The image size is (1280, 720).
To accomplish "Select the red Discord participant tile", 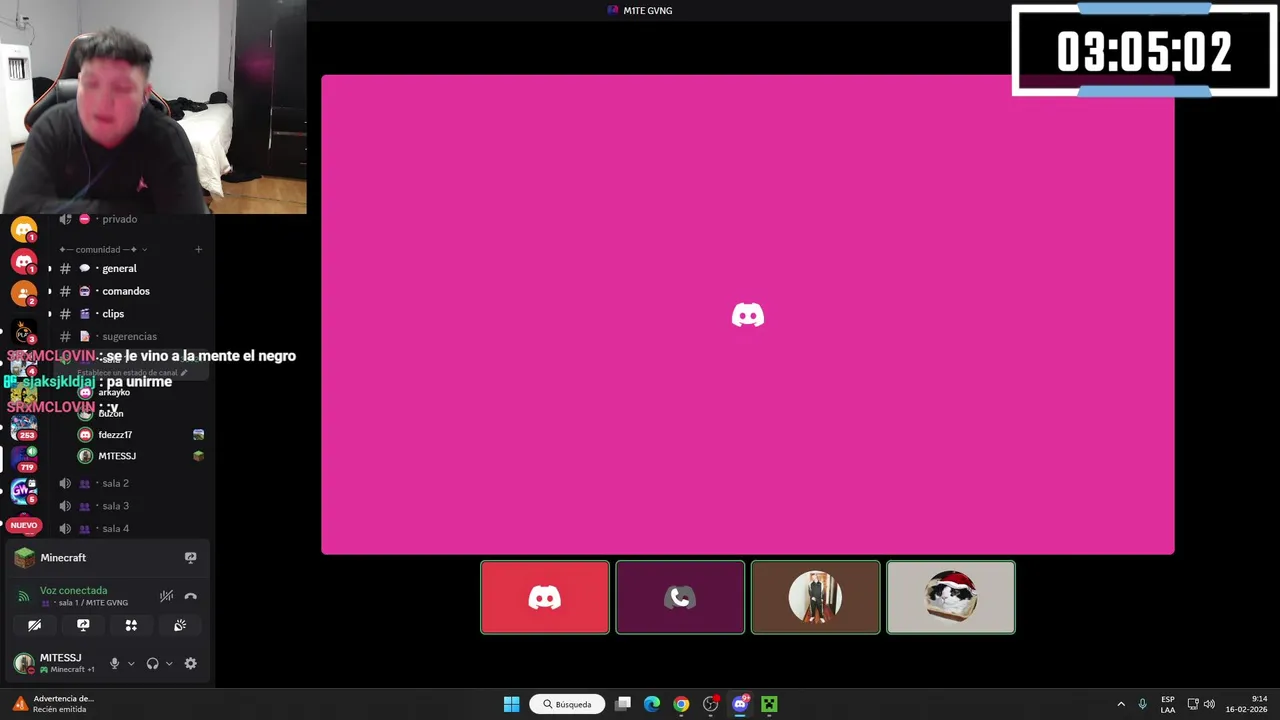I will click(x=545, y=597).
